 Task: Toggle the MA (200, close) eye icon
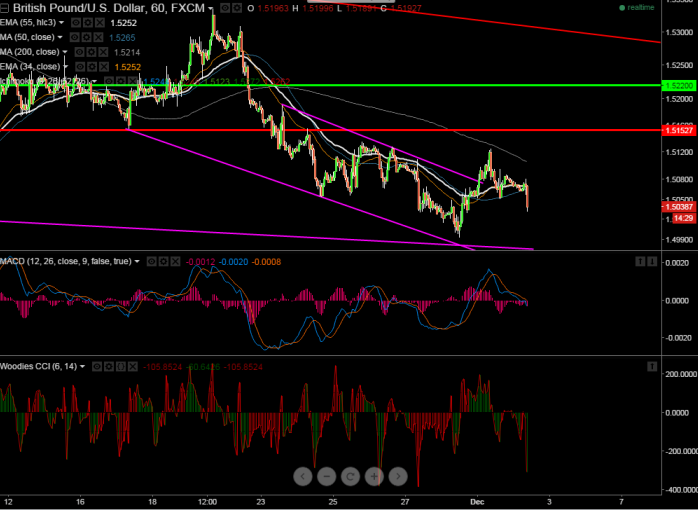(x=79, y=52)
